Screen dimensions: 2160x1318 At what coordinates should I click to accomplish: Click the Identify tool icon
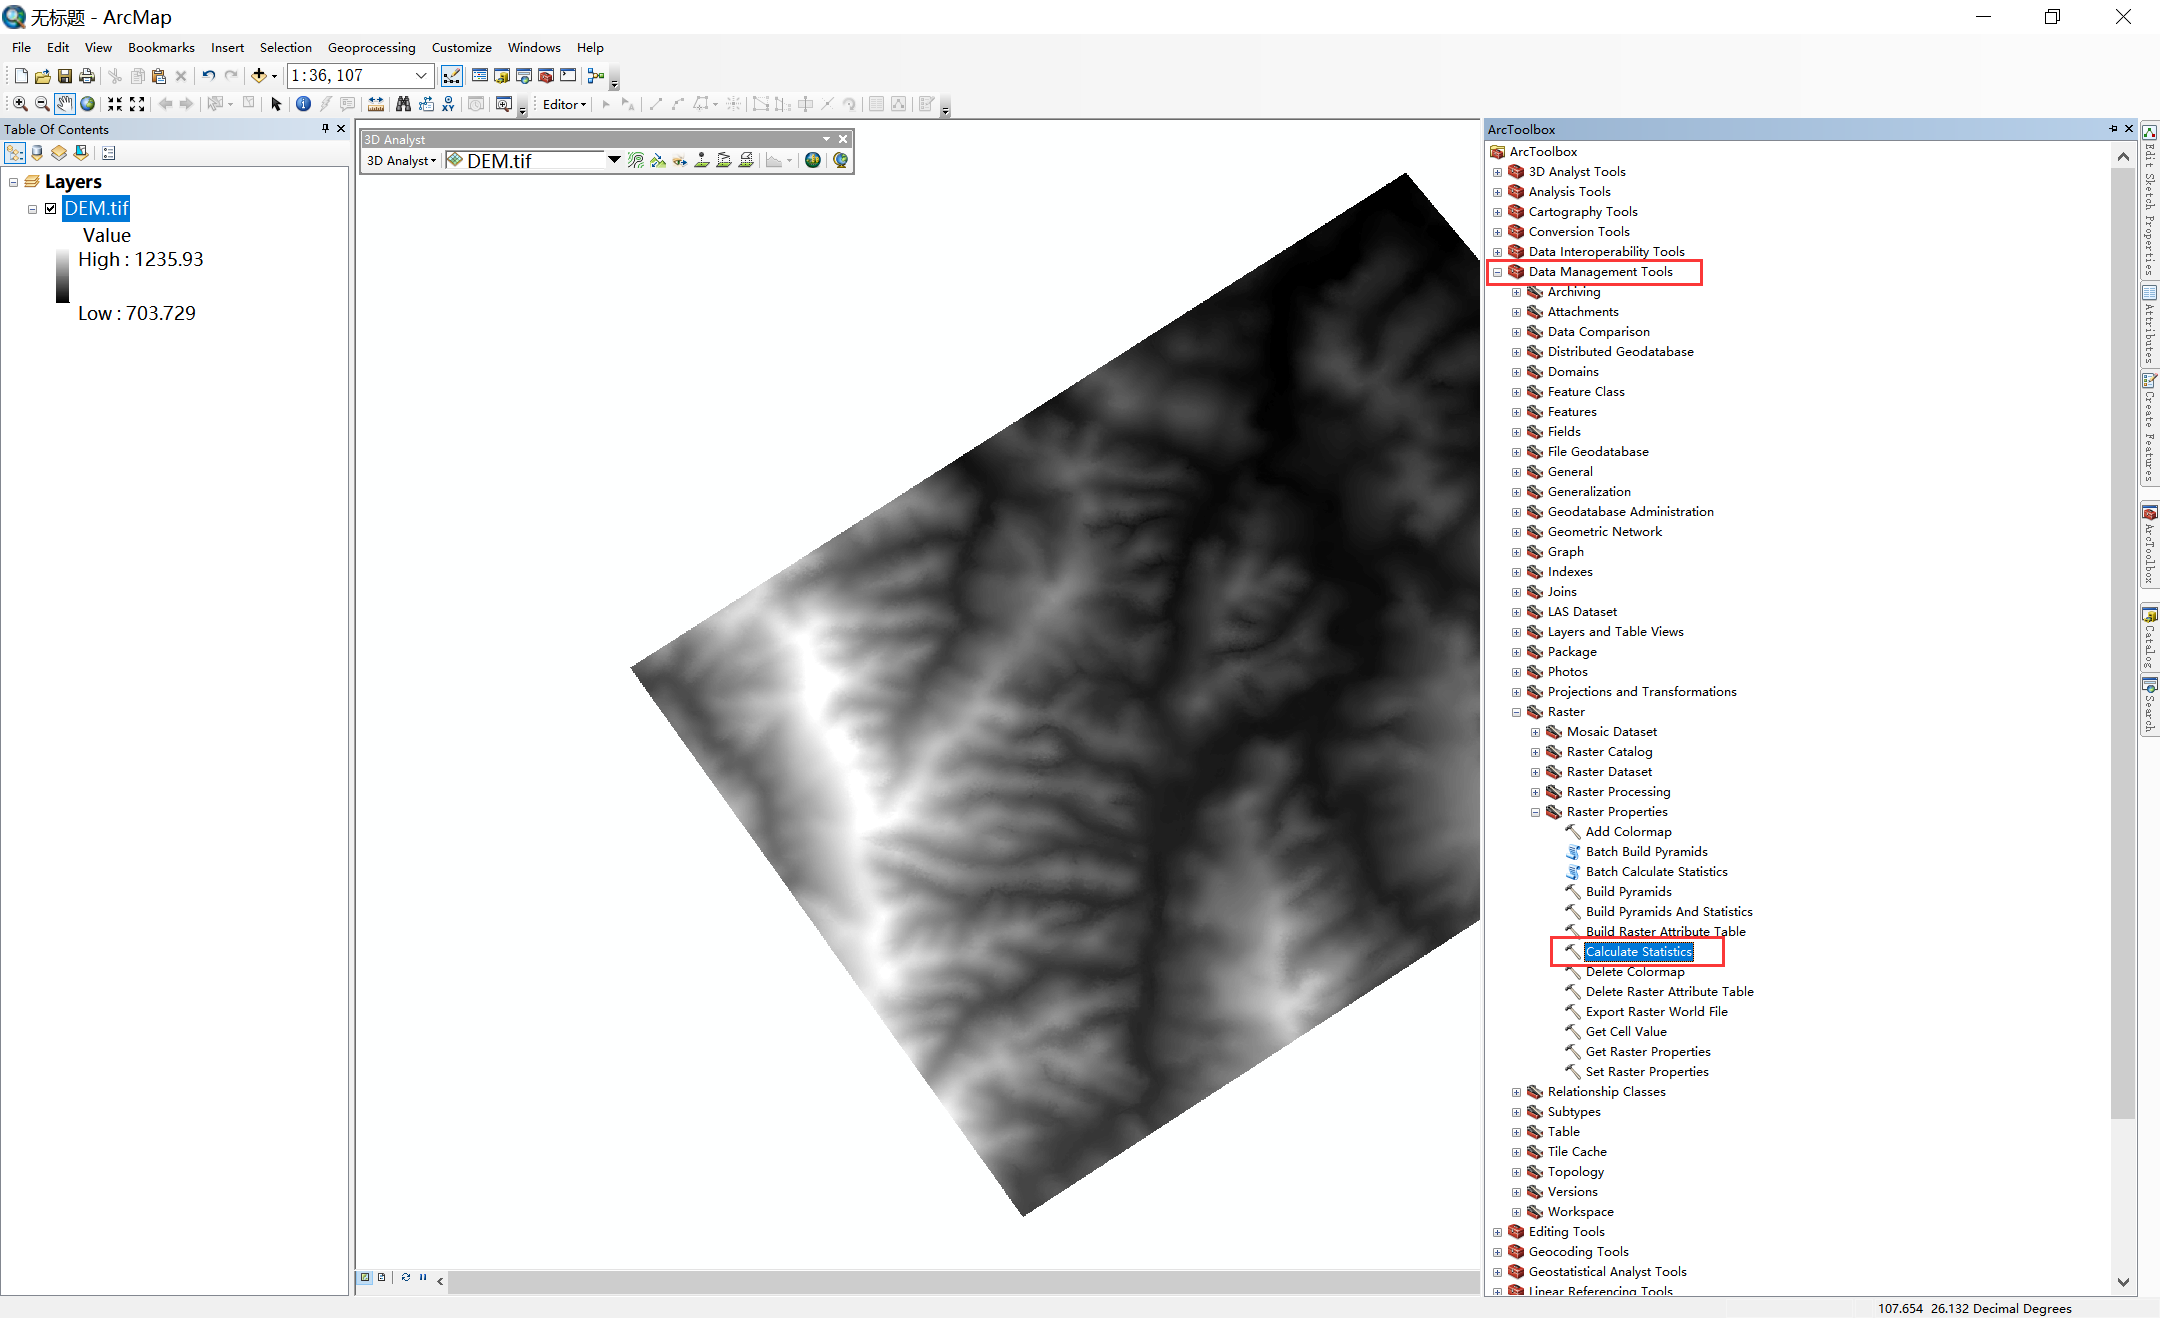coord(303,104)
